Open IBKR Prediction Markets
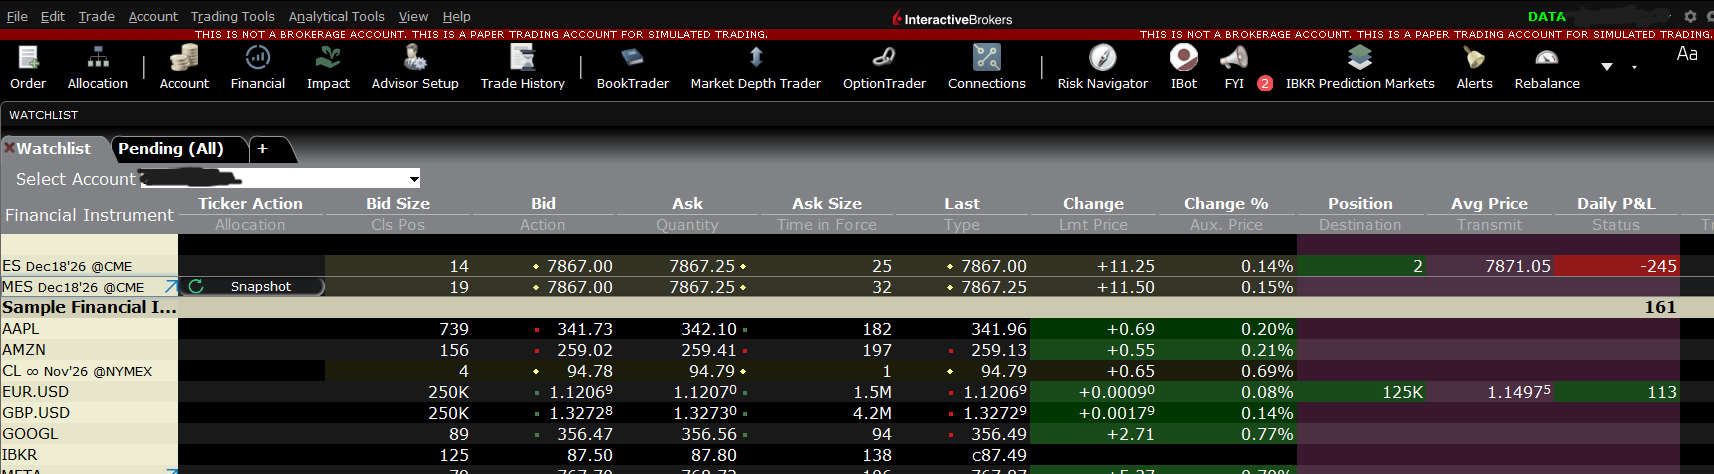 point(1360,67)
